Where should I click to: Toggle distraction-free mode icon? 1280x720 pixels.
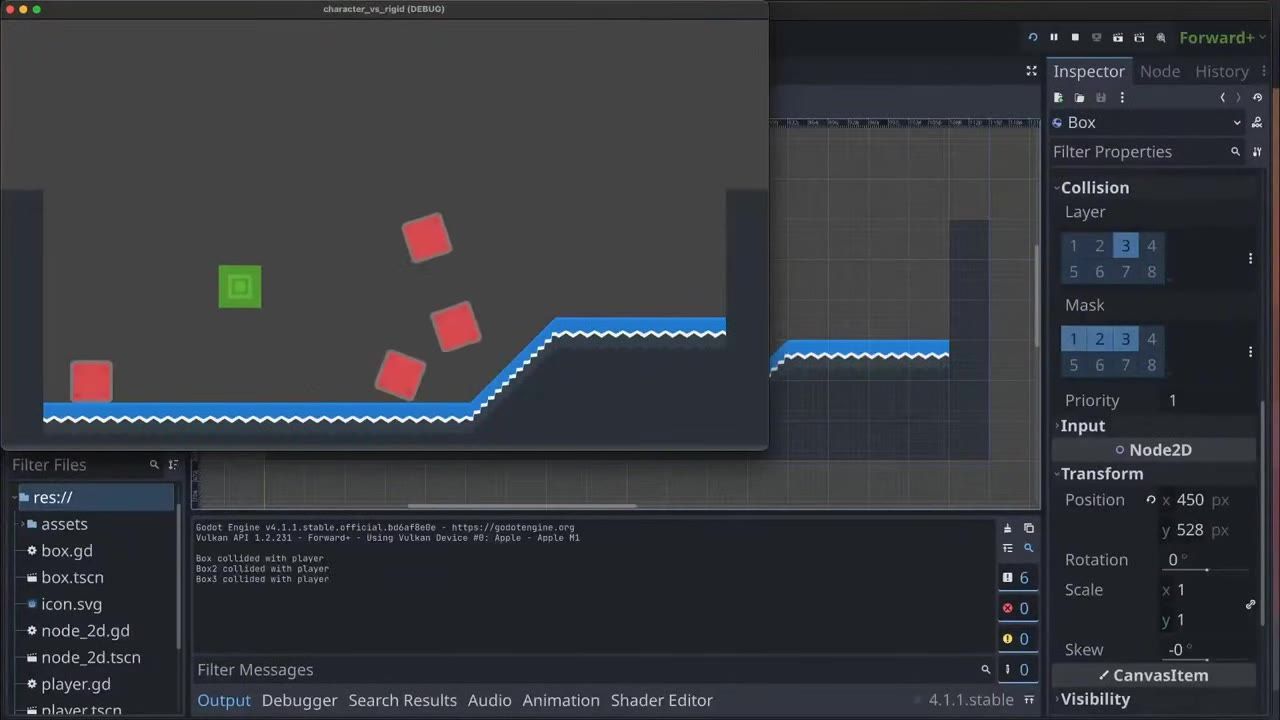click(x=1031, y=71)
